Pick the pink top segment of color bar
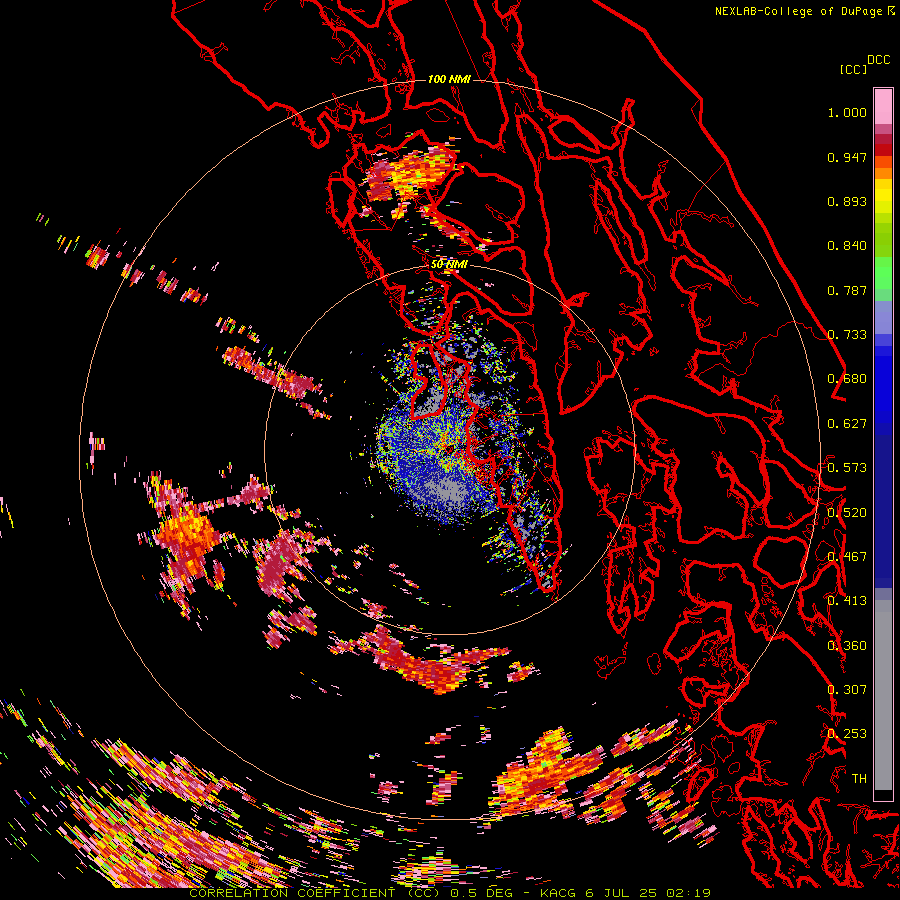900x900 pixels. (883, 106)
